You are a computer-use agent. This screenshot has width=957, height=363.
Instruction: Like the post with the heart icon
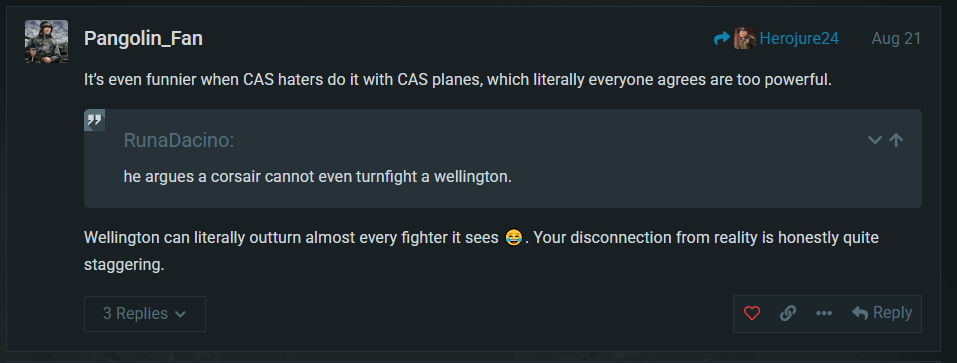[x=752, y=313]
